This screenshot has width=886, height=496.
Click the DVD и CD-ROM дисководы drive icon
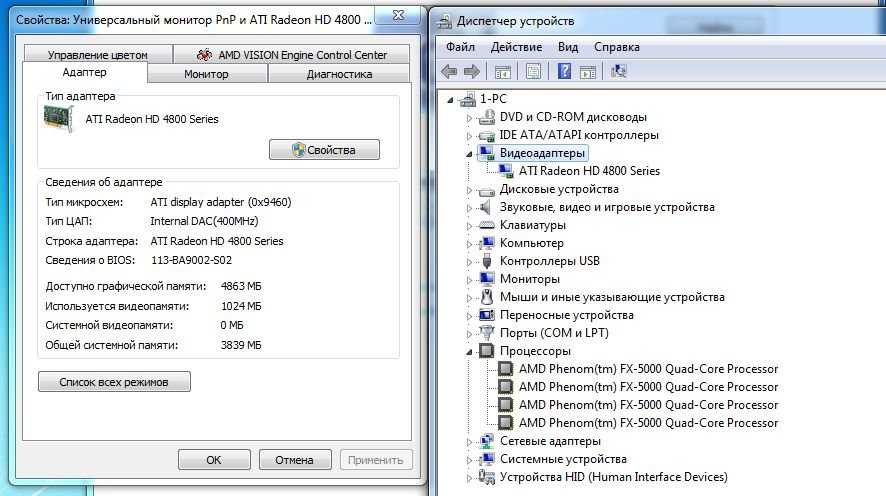[486, 118]
